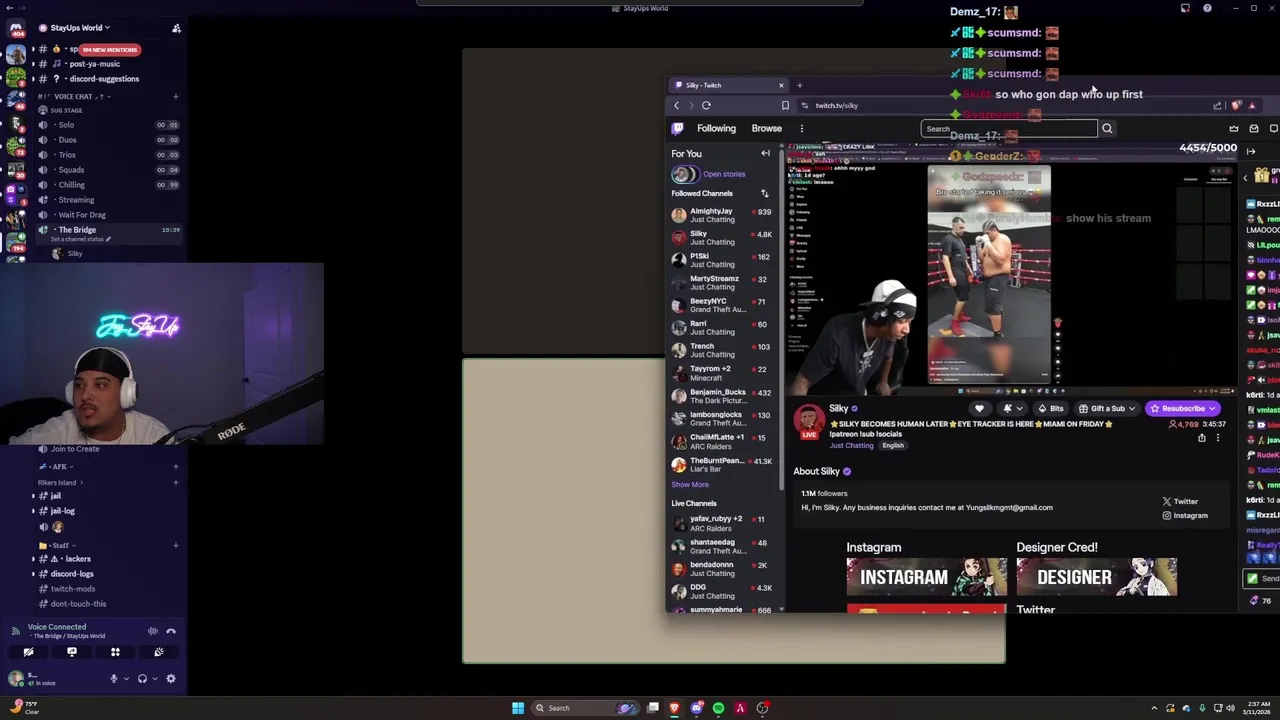
Task: Open the dont-touch-this channel
Action: 78,604
